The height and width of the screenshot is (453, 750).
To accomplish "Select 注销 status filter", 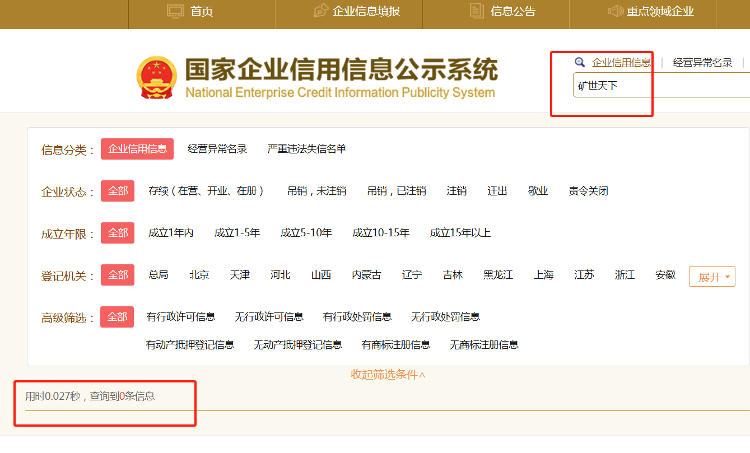I will 456,191.
